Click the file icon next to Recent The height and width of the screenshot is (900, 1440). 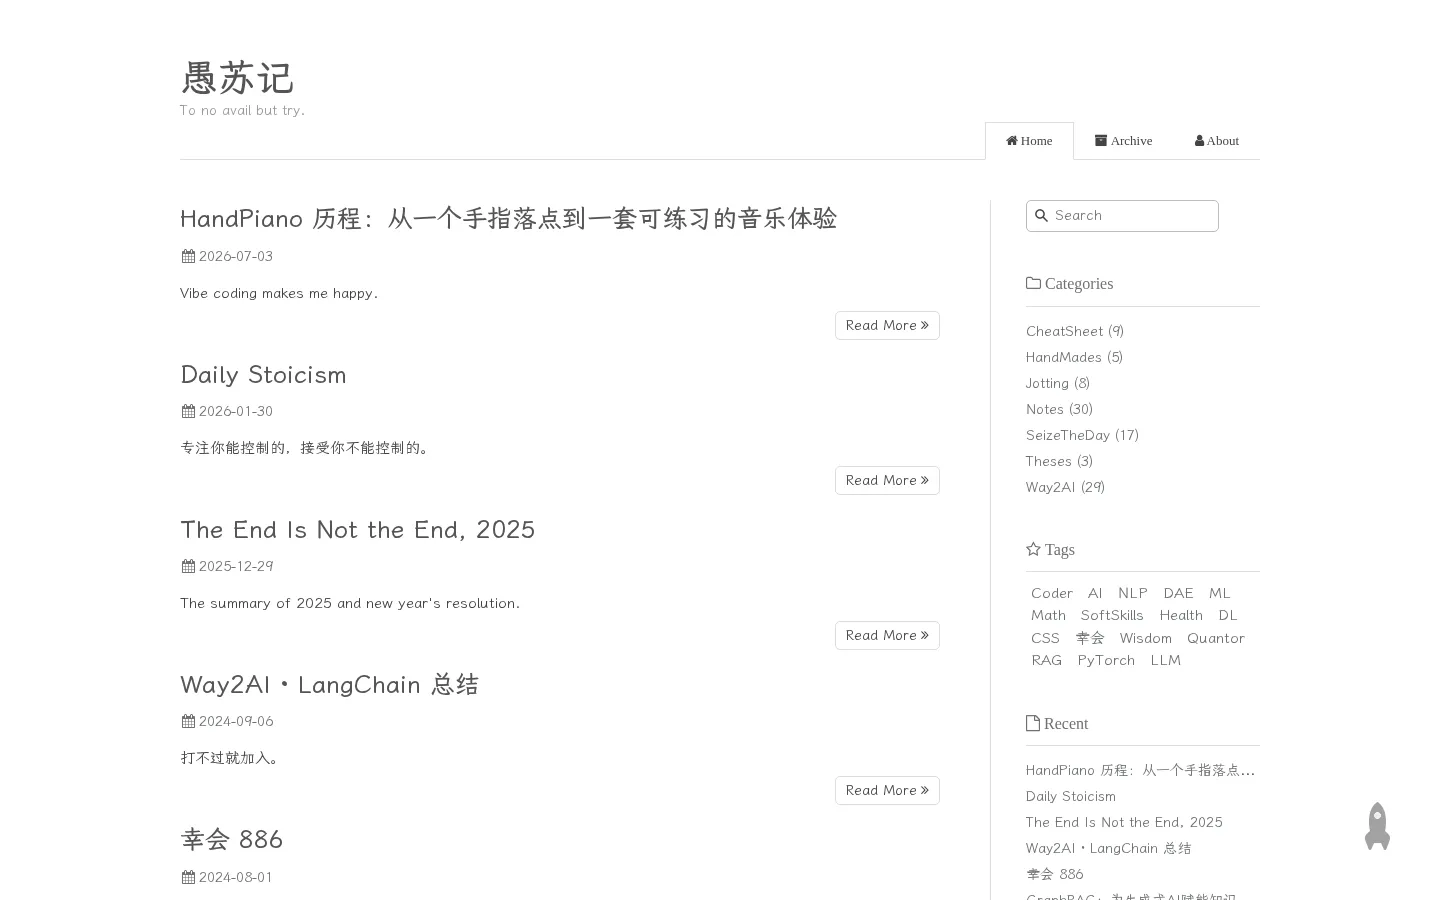tap(1033, 723)
